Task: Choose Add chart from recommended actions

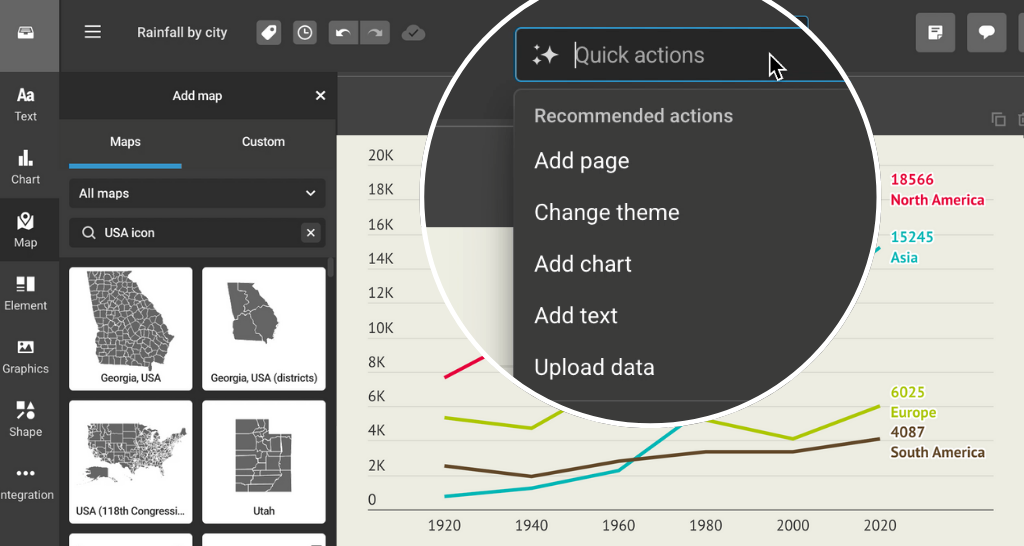Action: tap(583, 264)
